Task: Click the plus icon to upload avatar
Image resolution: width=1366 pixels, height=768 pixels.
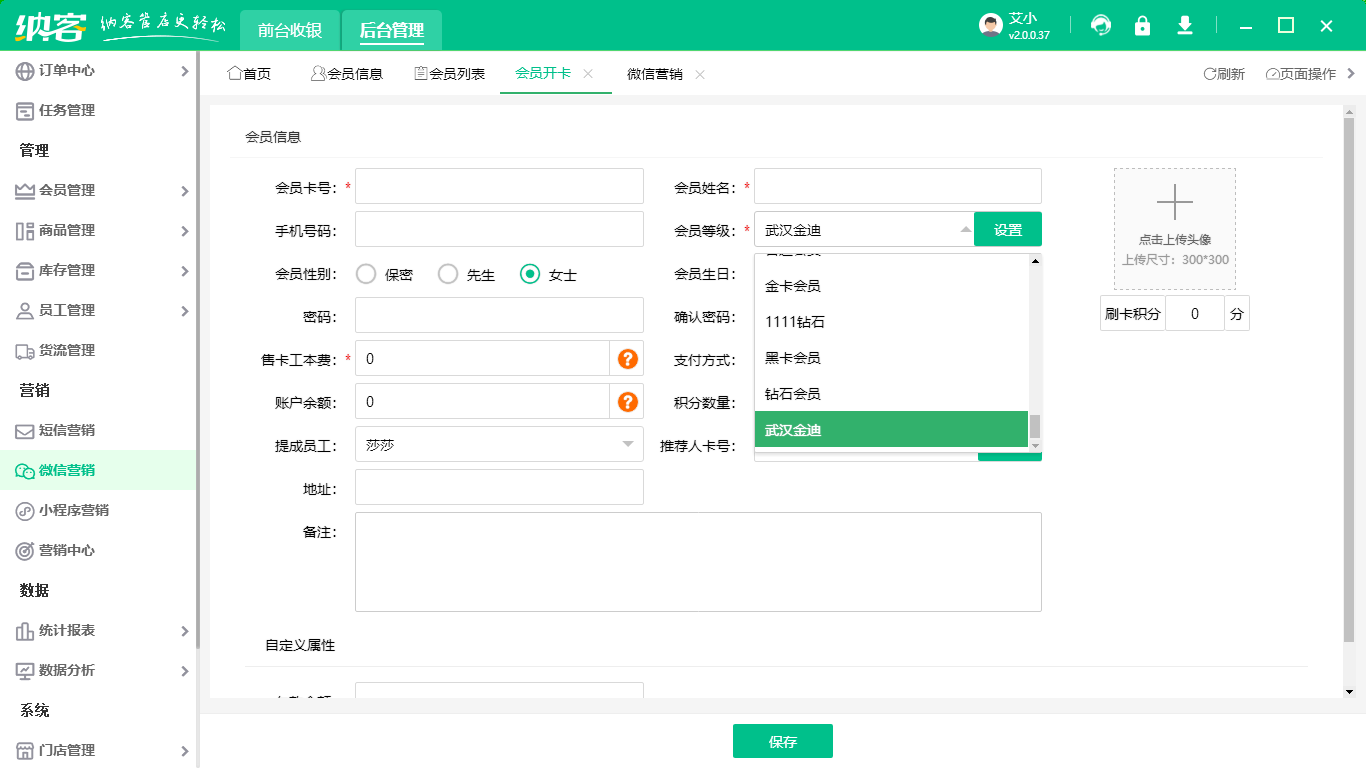Action: pos(1175,203)
